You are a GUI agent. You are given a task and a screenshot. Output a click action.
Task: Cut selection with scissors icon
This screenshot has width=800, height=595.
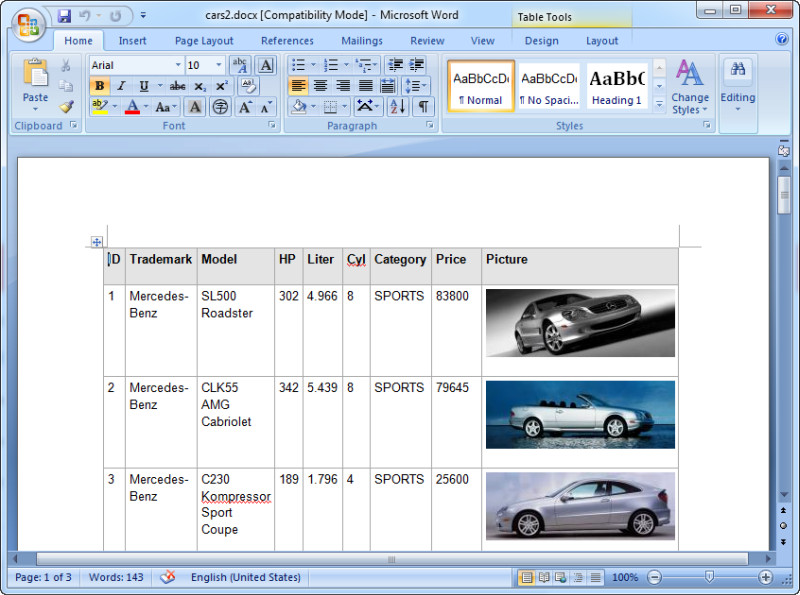(x=66, y=65)
